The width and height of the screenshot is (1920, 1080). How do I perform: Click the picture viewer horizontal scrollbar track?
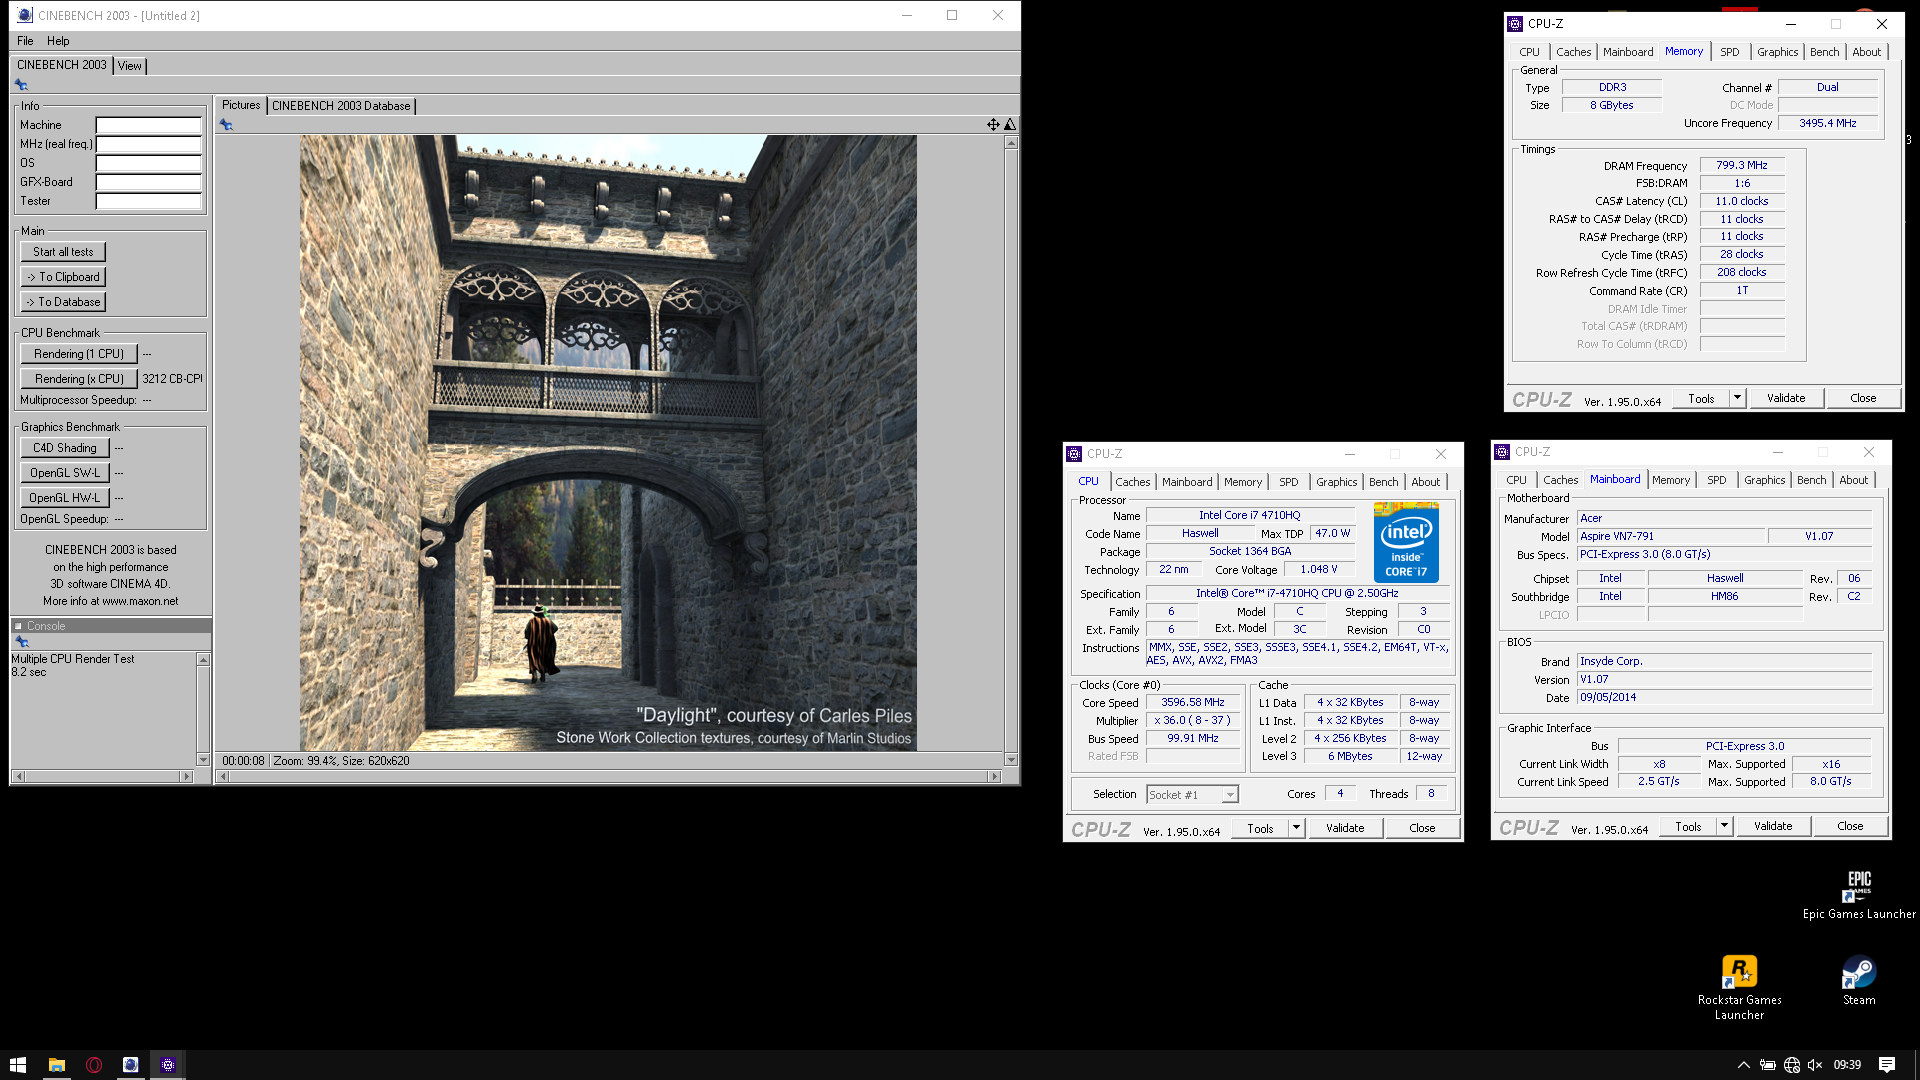610,776
